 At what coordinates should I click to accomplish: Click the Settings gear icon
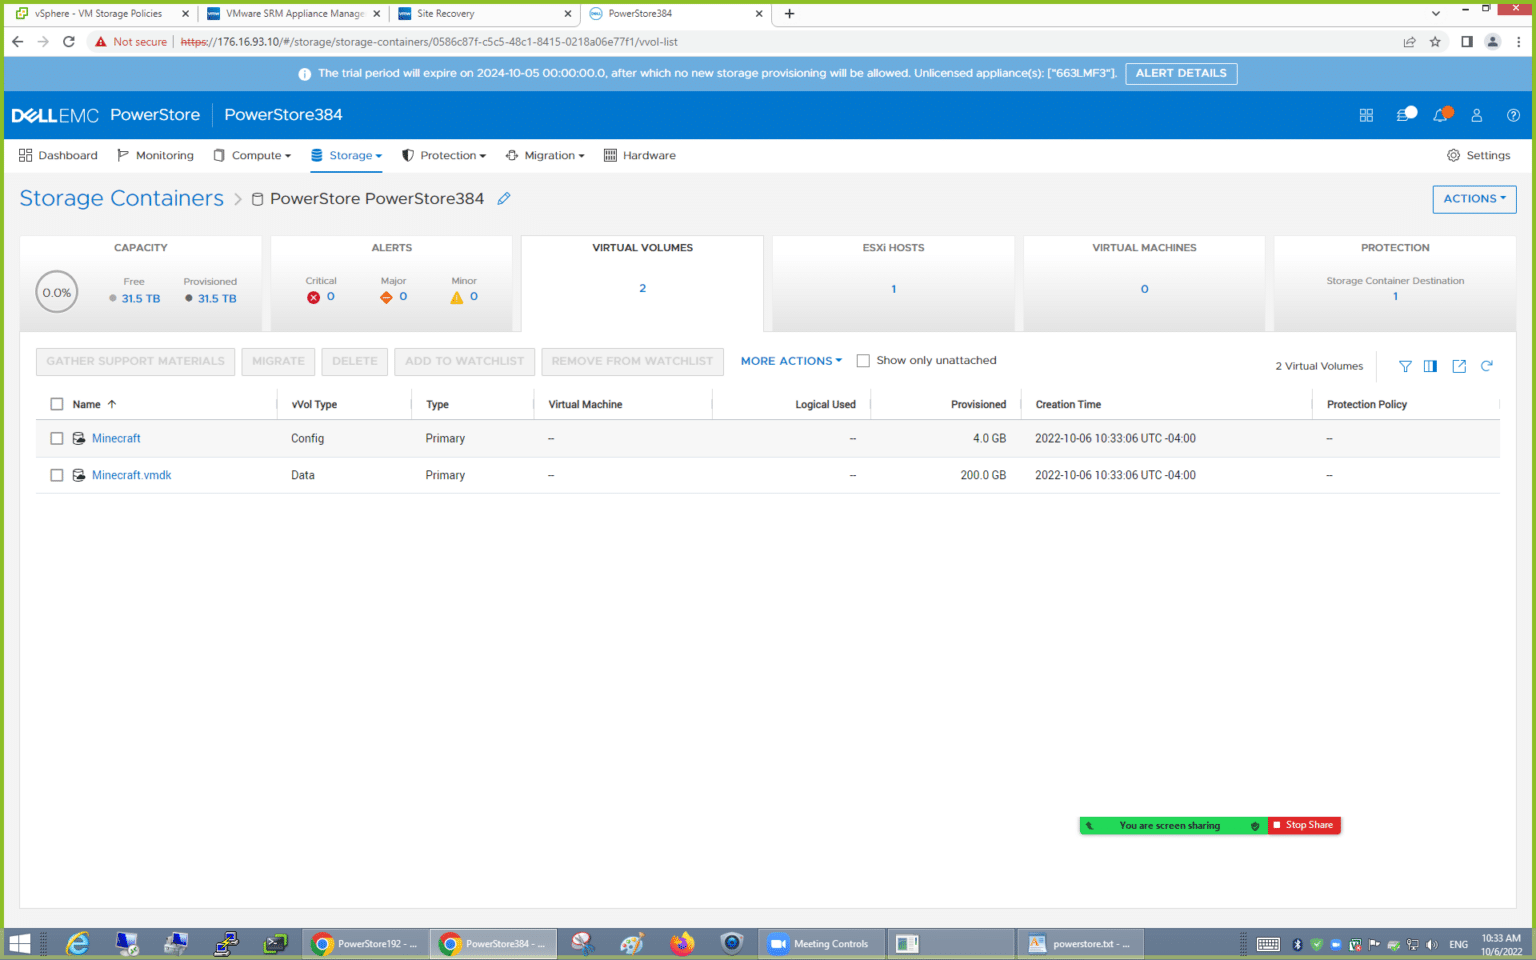(x=1453, y=155)
